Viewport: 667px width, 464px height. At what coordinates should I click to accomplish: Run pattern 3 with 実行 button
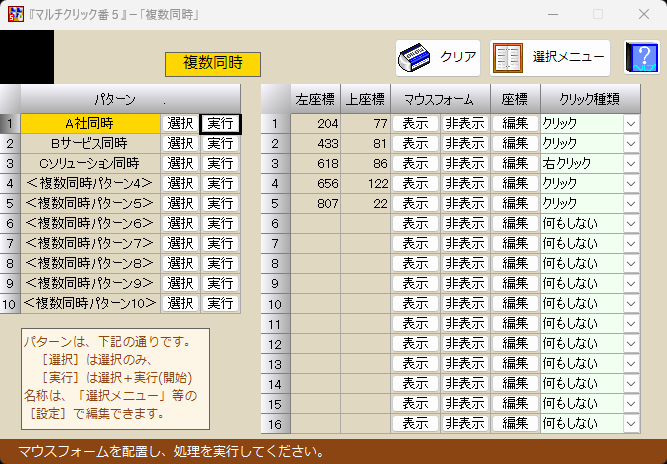pyautogui.click(x=220, y=164)
